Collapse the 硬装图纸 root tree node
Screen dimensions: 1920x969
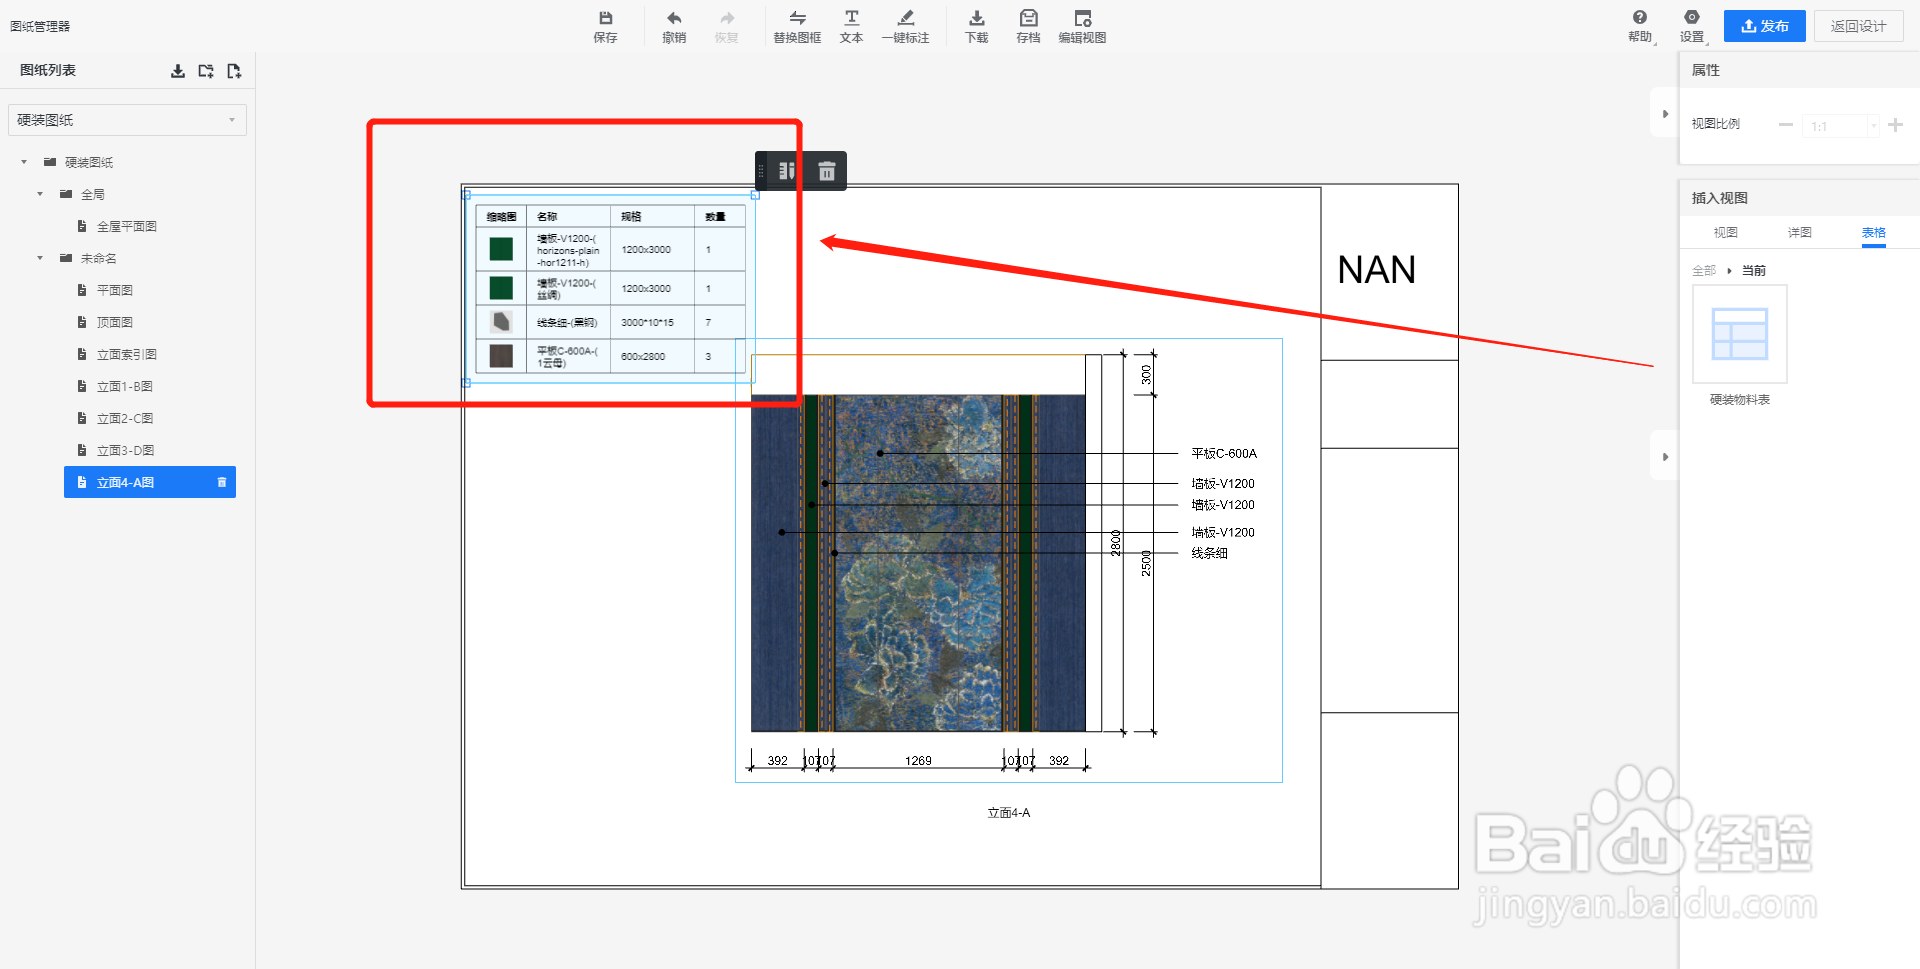click(24, 162)
